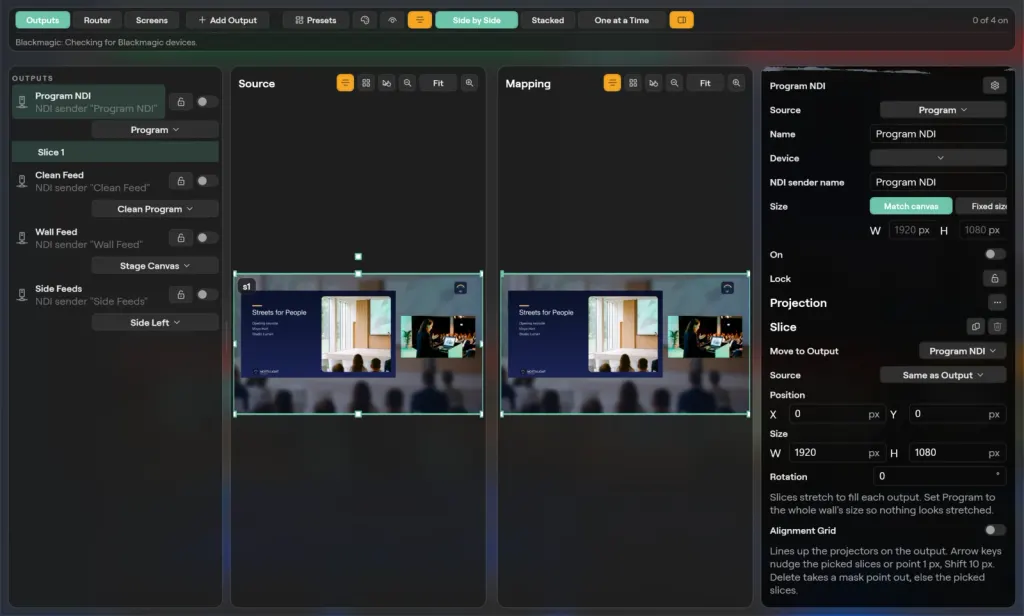The image size is (1024, 616).
Task: Delete the slice with the trash icon
Action: [x=997, y=327]
